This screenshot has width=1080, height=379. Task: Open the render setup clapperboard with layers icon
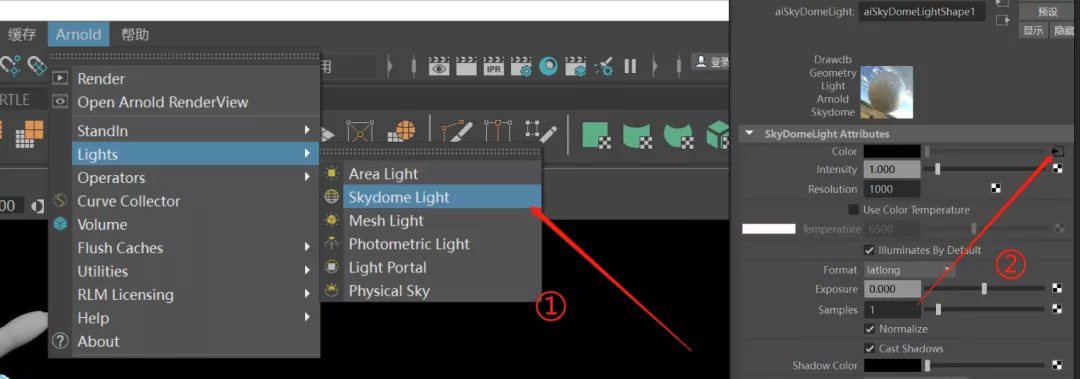575,66
